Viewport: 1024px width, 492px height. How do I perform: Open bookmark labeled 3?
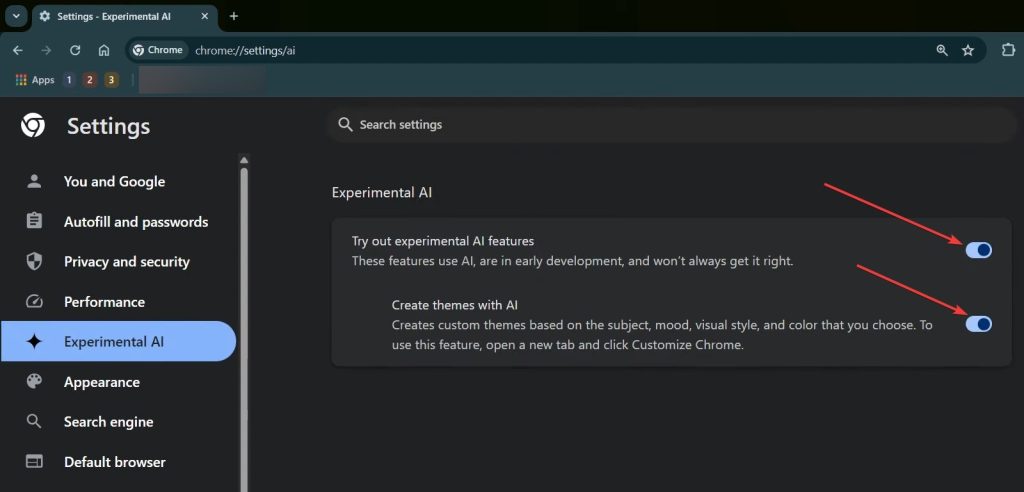click(112, 80)
